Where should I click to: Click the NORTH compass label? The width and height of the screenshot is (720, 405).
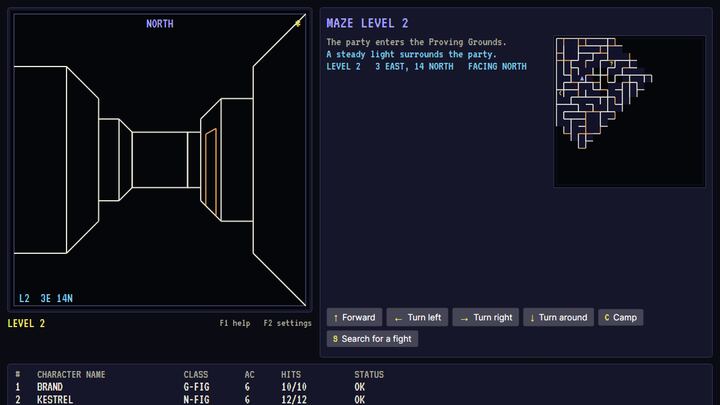(160, 23)
